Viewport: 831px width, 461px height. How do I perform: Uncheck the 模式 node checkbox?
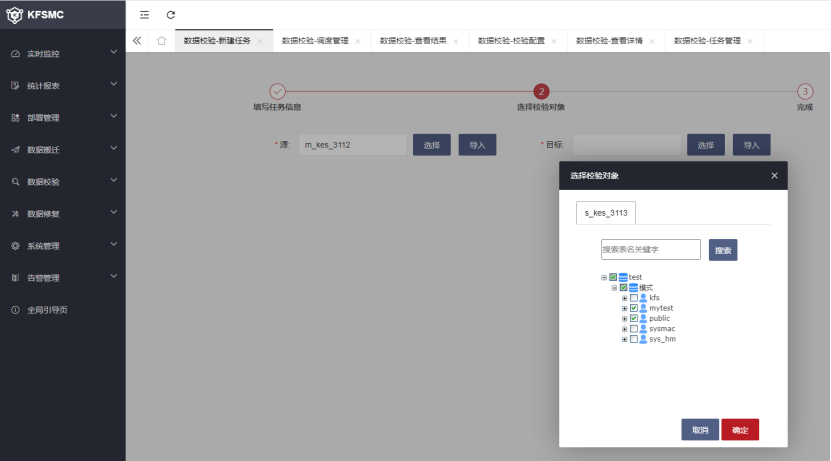click(x=623, y=288)
